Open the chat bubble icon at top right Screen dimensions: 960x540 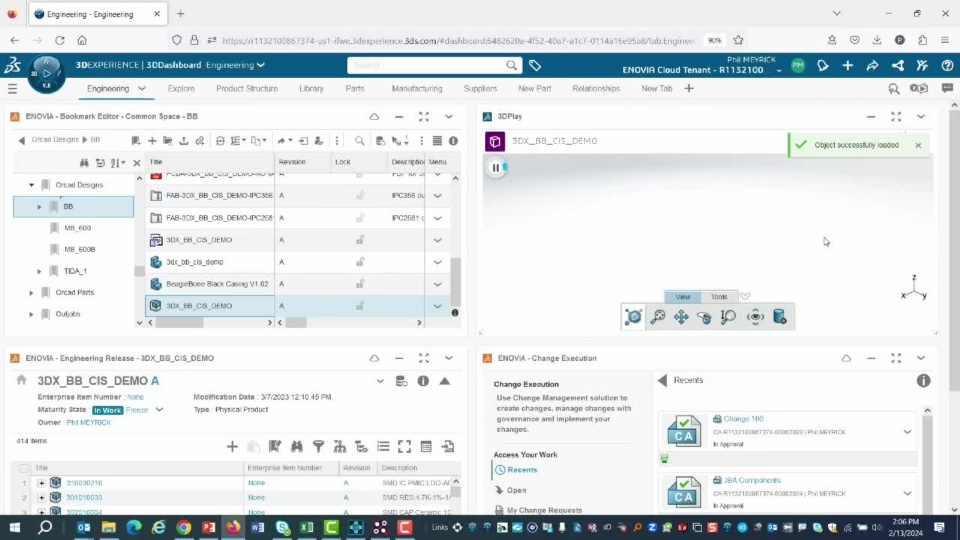tap(947, 89)
